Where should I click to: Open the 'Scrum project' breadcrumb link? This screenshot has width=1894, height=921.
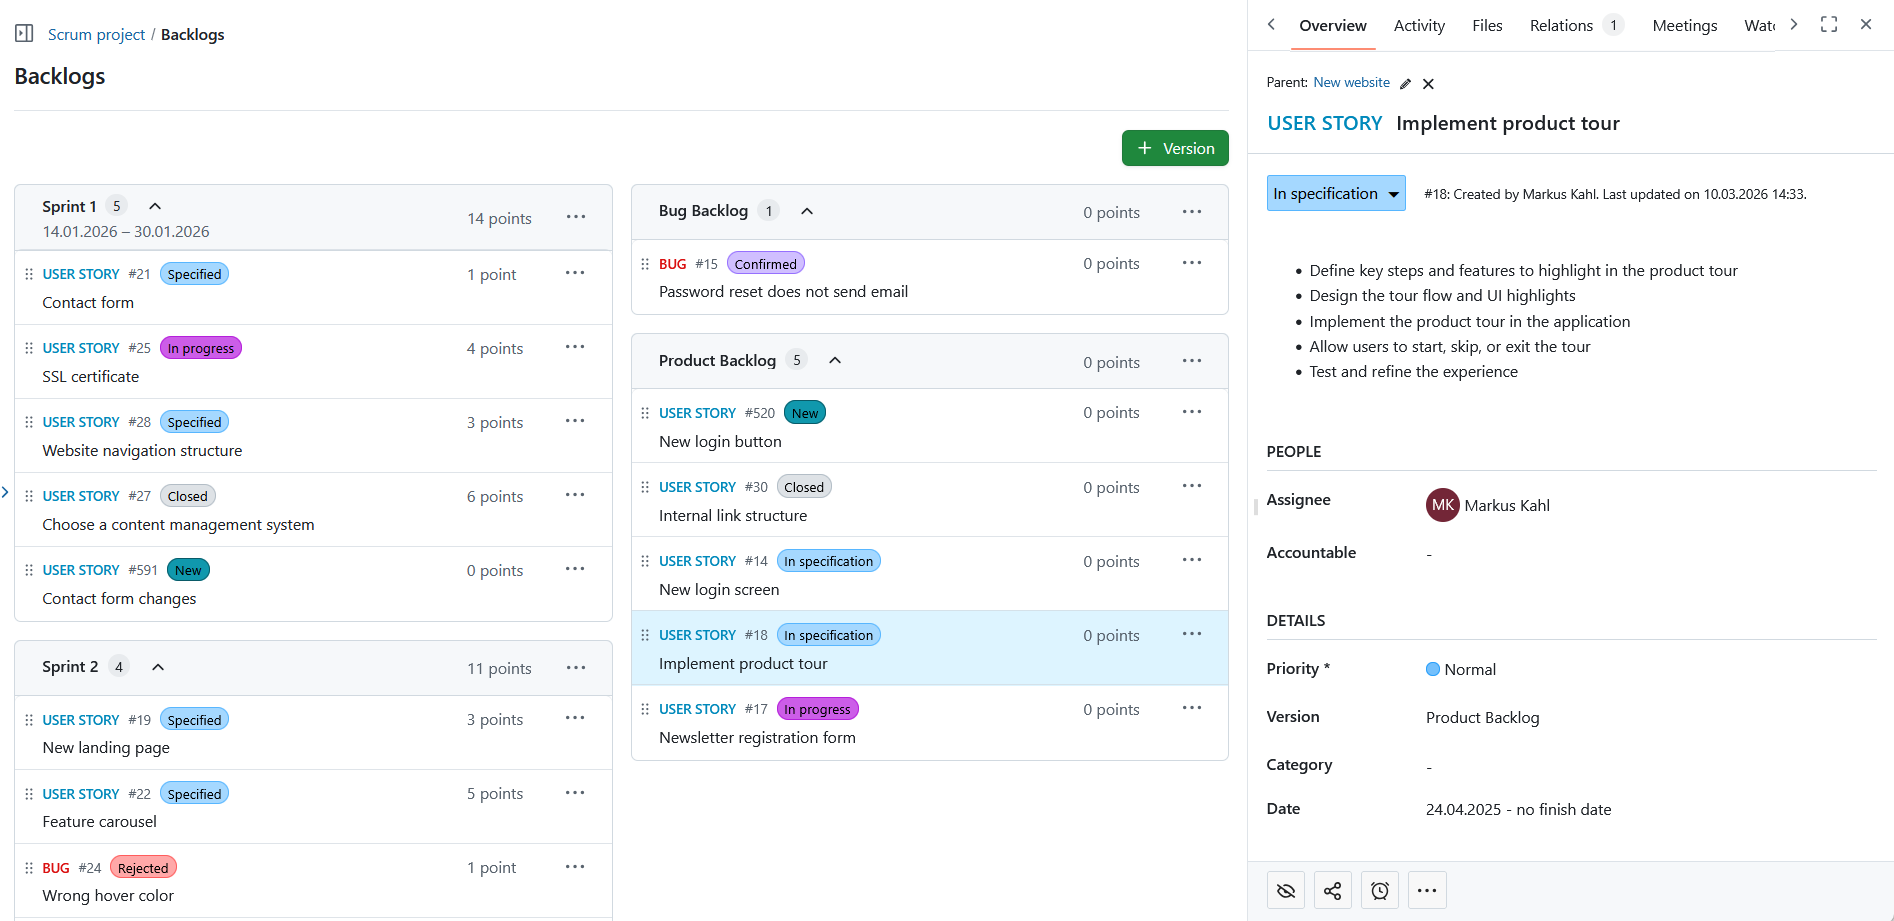point(96,33)
